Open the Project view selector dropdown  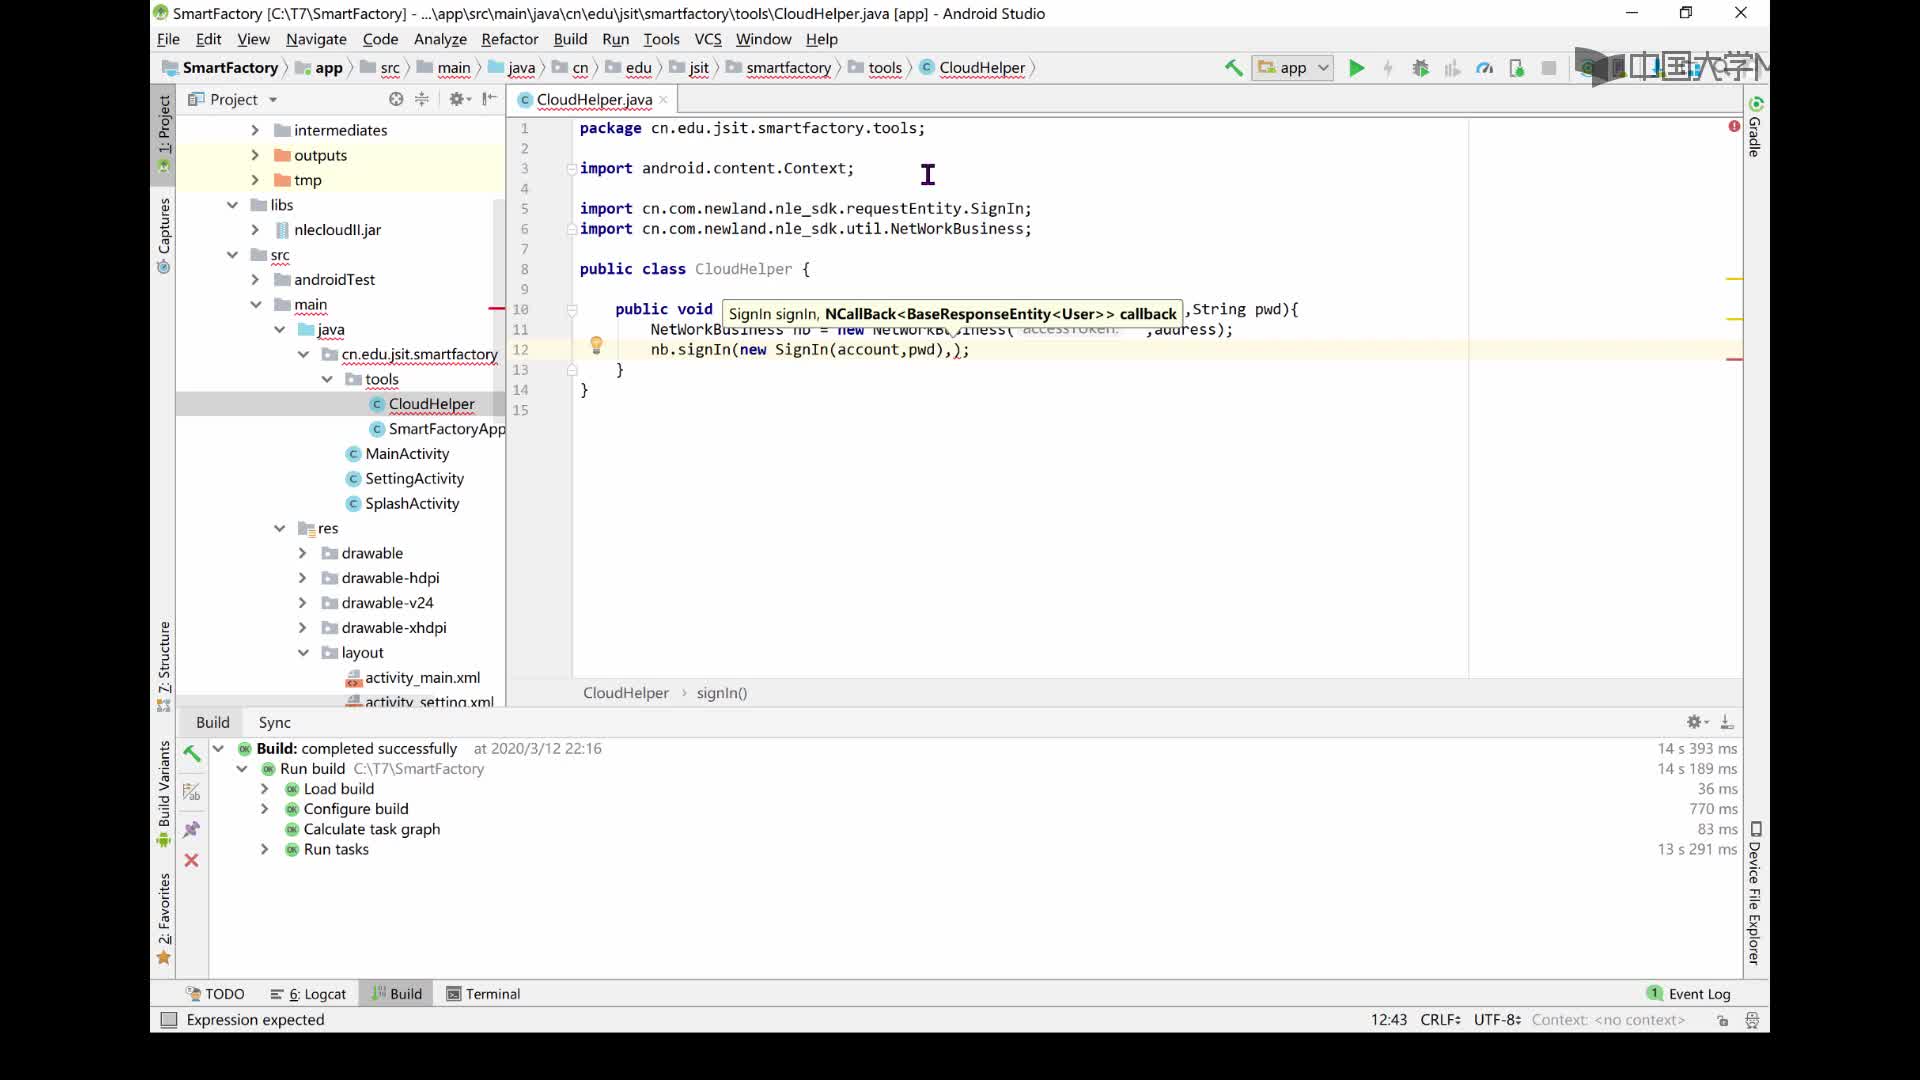pos(233,99)
